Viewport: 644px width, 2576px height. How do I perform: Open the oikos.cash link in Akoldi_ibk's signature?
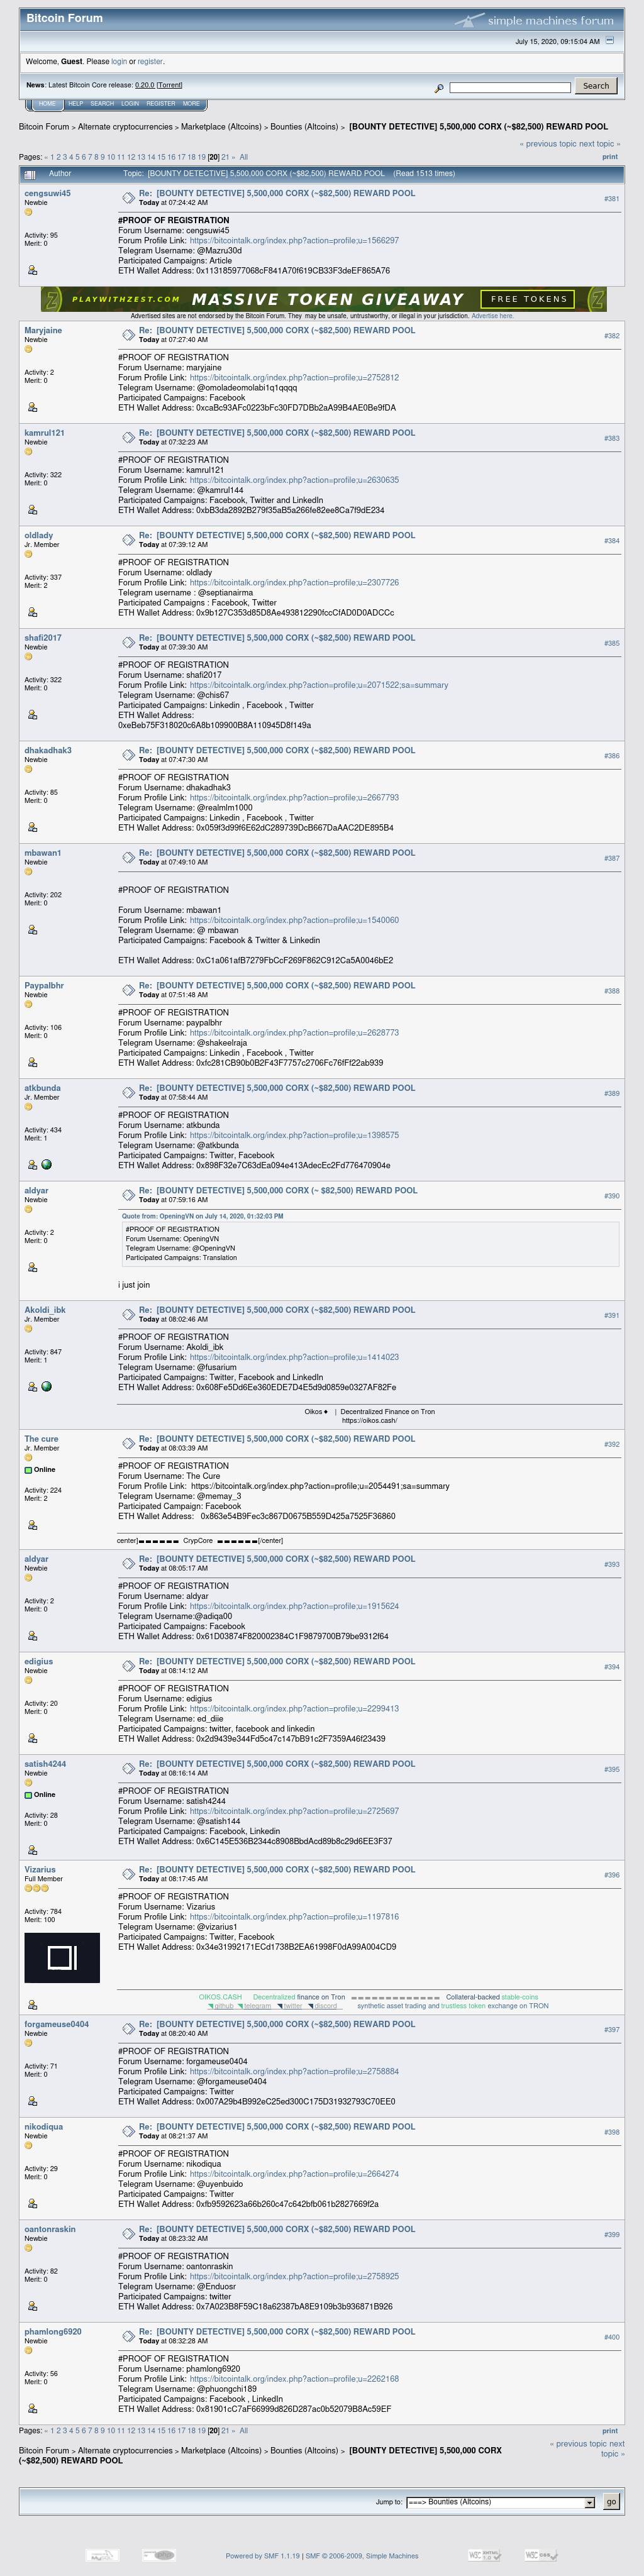(x=369, y=1420)
